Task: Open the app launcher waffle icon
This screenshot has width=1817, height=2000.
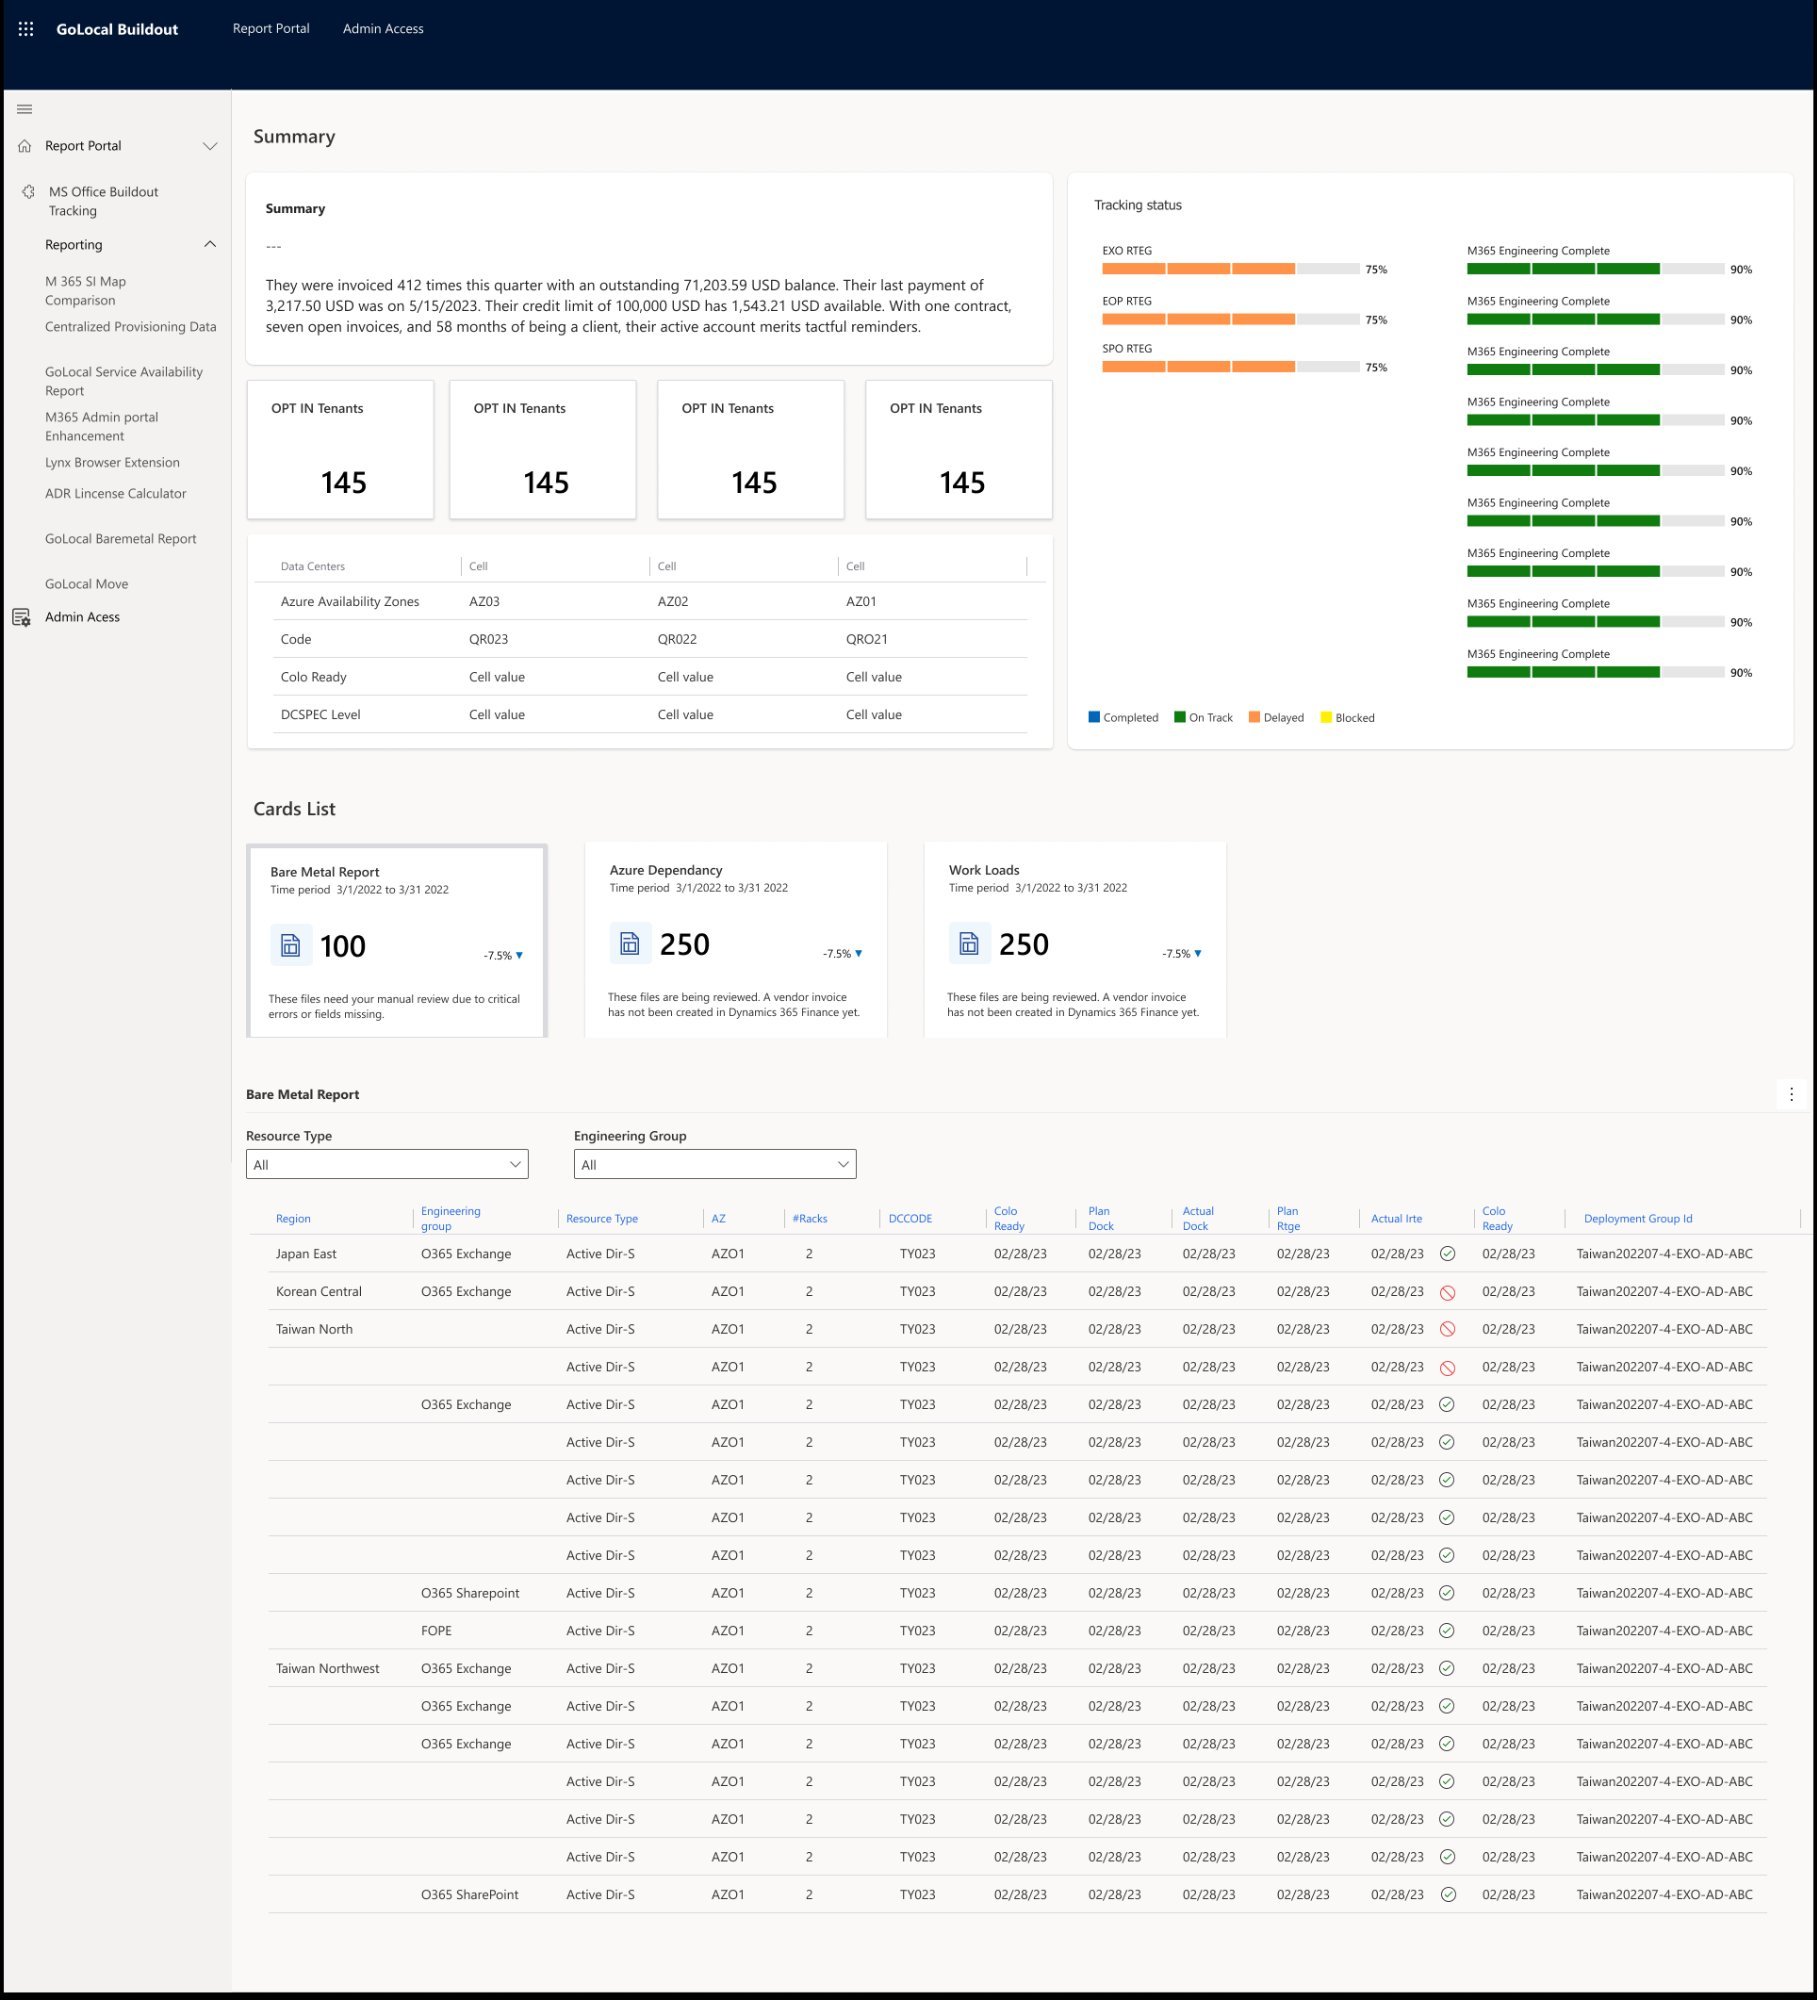Action: (x=26, y=29)
